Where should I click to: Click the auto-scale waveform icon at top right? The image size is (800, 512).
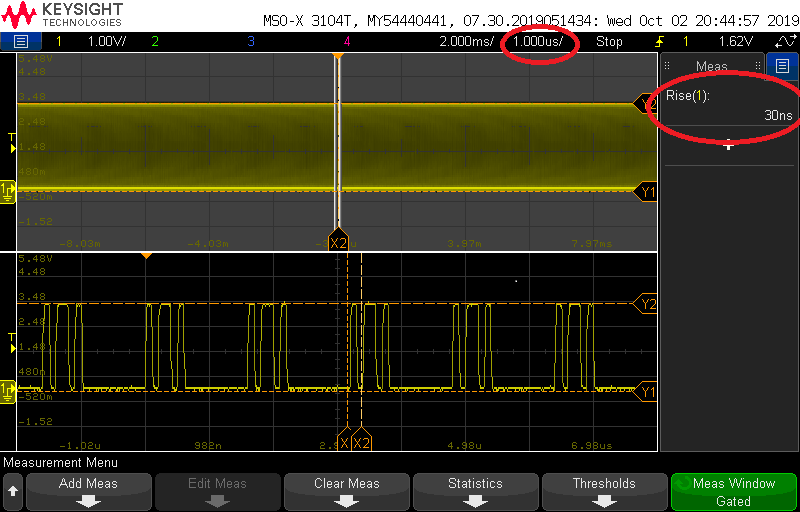pyautogui.click(x=785, y=42)
